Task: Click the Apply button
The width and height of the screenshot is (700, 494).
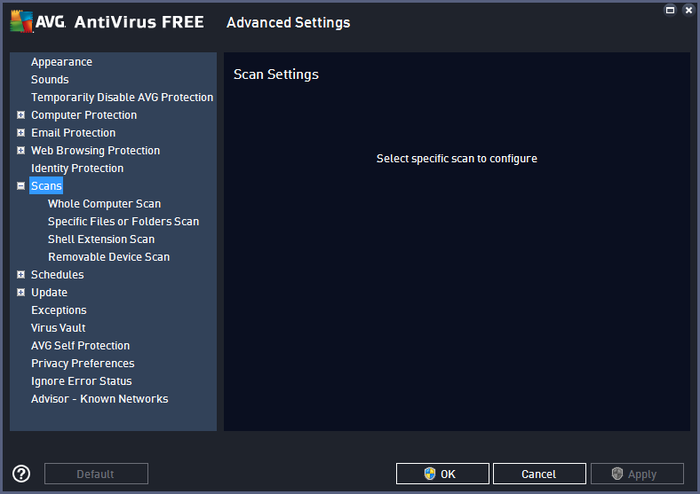Action: [637, 473]
